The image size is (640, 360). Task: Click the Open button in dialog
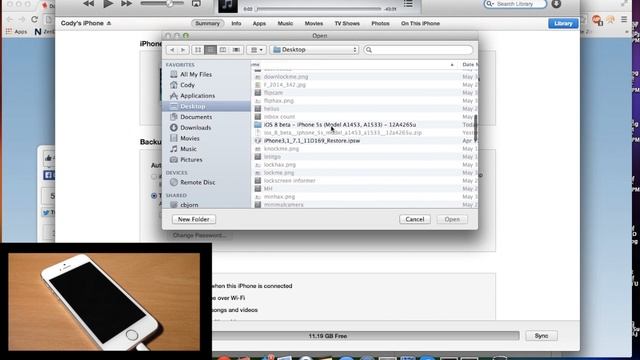452,219
